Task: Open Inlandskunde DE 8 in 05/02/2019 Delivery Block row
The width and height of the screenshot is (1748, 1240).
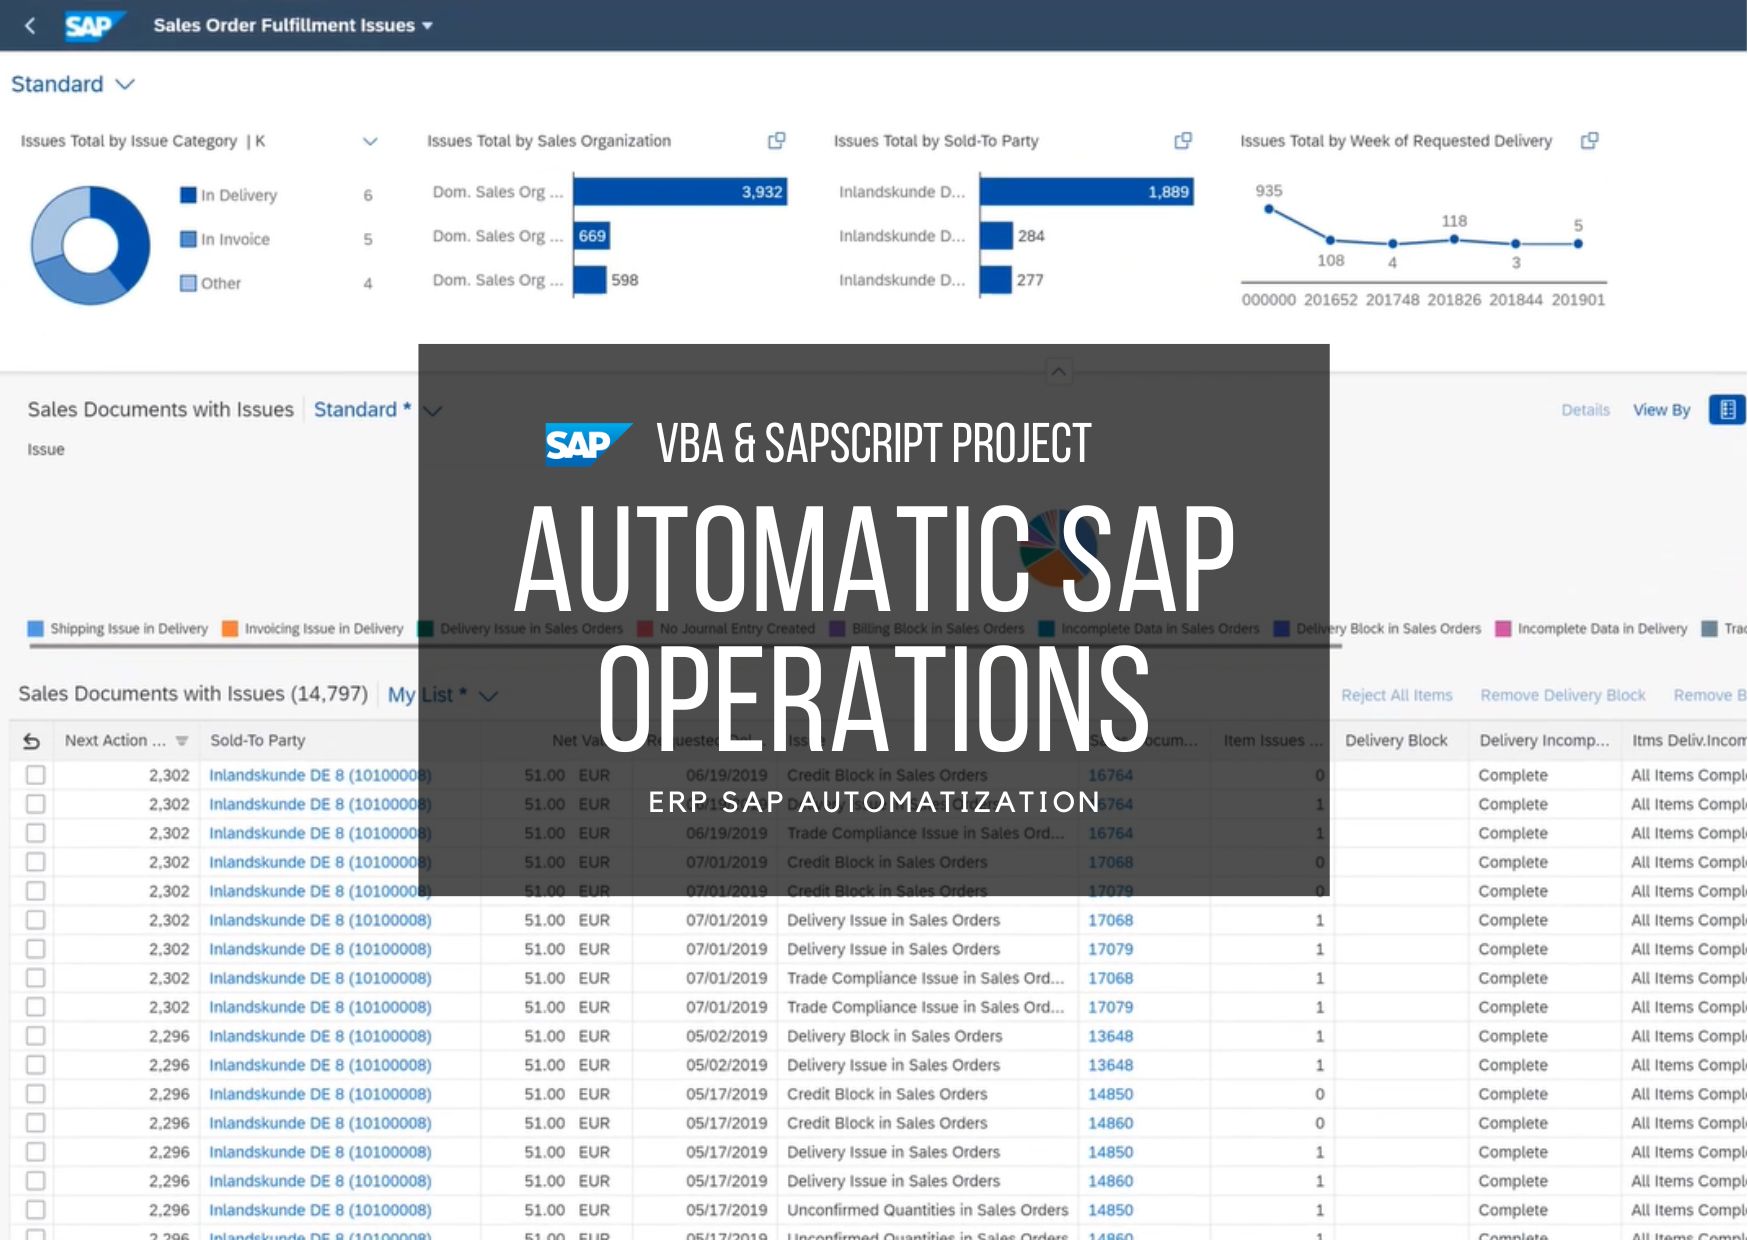Action: tap(320, 1036)
